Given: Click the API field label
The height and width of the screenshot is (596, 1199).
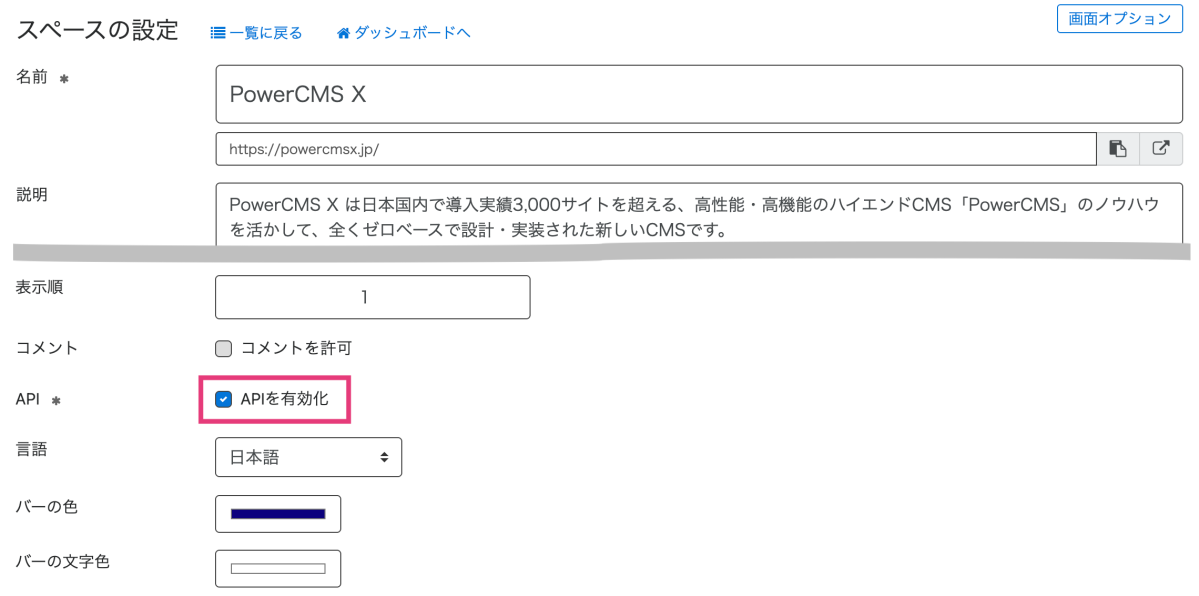Looking at the screenshot, I should [x=28, y=399].
